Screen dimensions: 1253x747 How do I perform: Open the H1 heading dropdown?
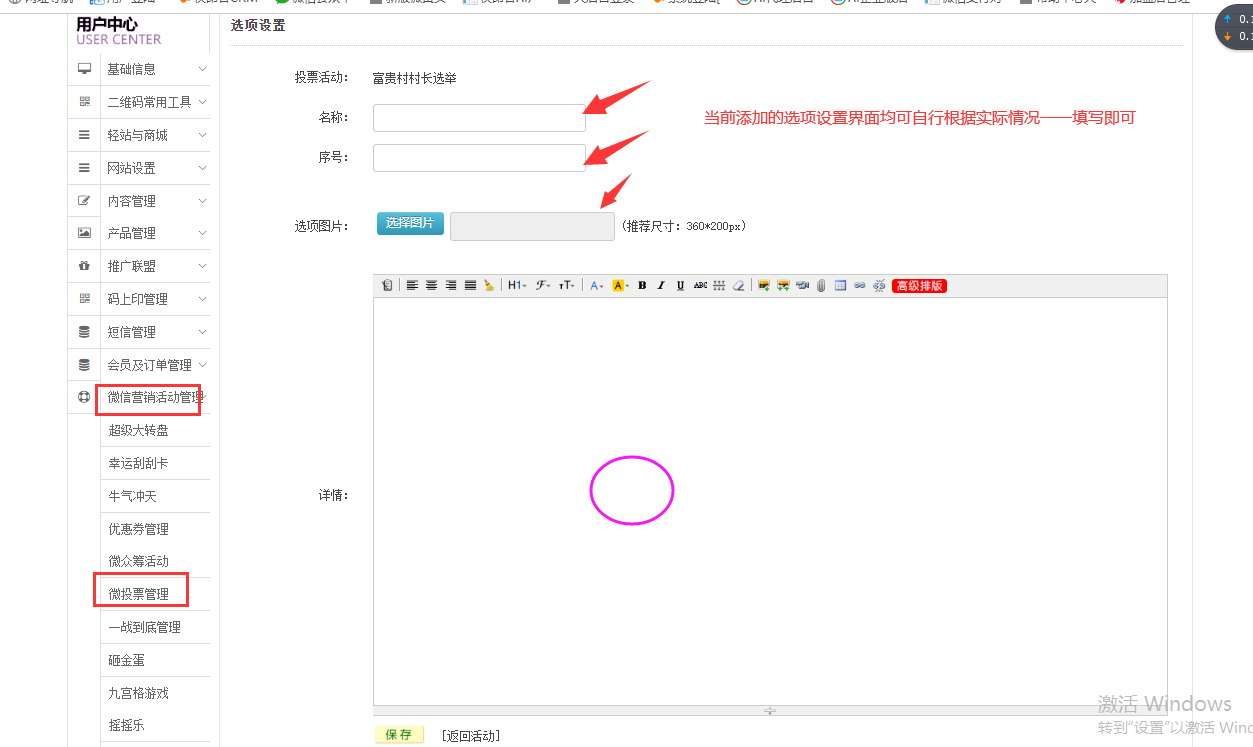[x=516, y=286]
